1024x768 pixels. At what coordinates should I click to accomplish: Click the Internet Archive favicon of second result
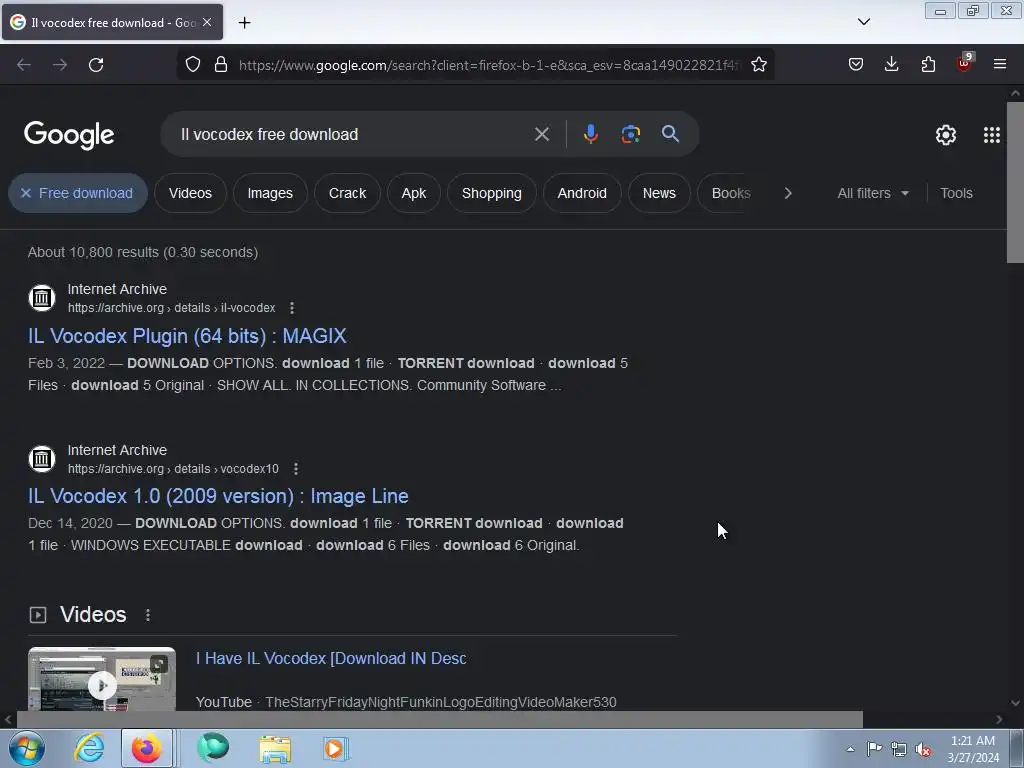(x=42, y=458)
